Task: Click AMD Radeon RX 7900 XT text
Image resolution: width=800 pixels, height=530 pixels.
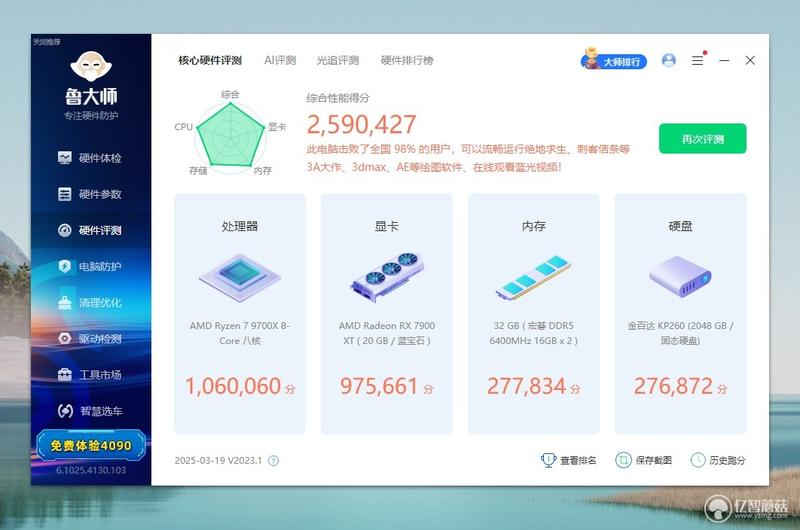Action: pyautogui.click(x=387, y=333)
